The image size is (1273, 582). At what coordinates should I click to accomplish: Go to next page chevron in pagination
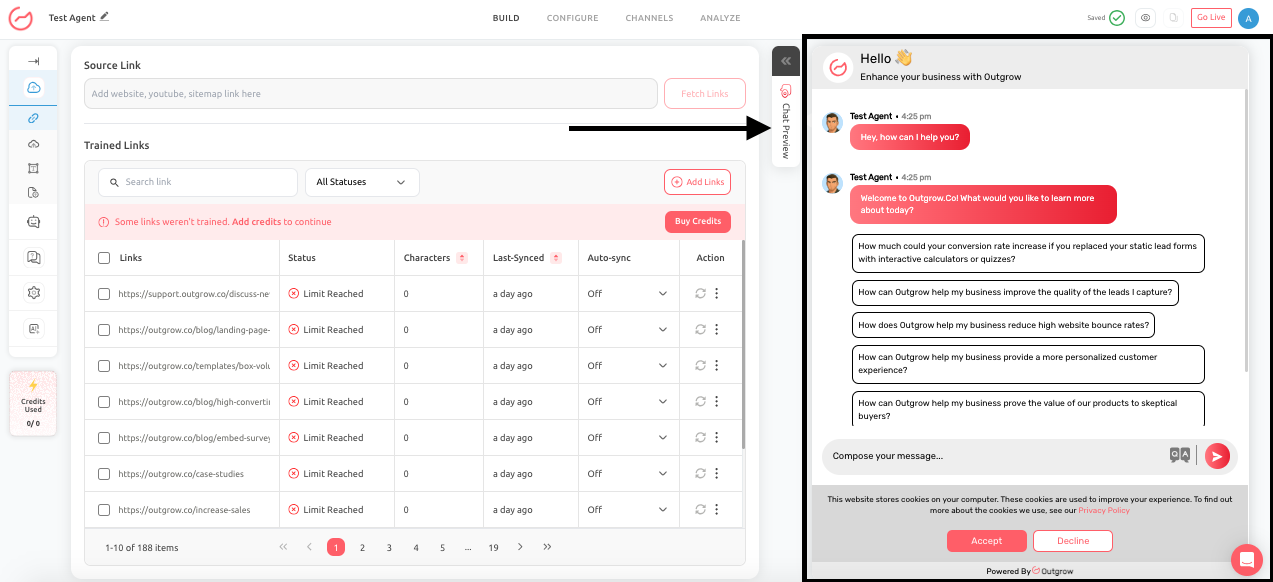(x=520, y=547)
